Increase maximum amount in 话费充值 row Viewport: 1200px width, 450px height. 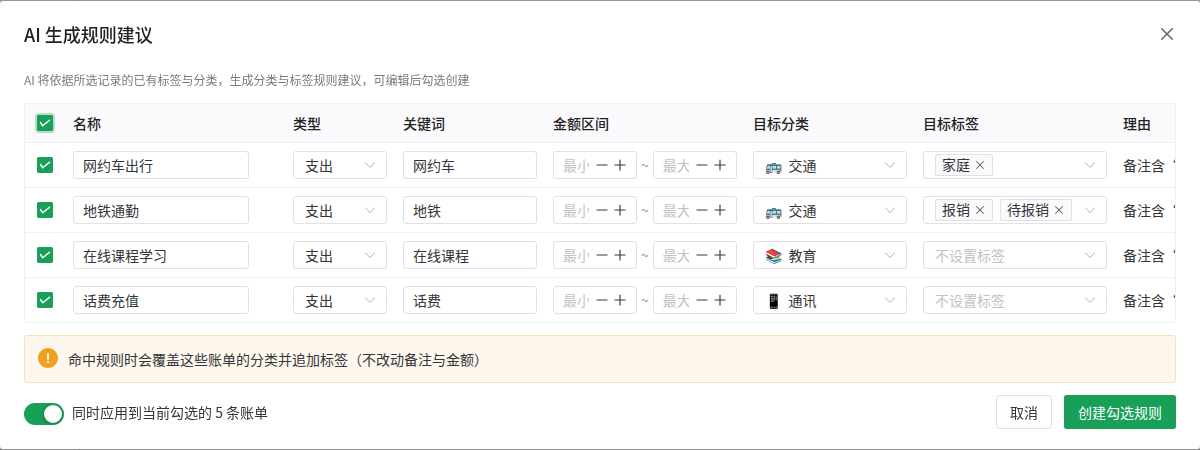[x=720, y=300]
